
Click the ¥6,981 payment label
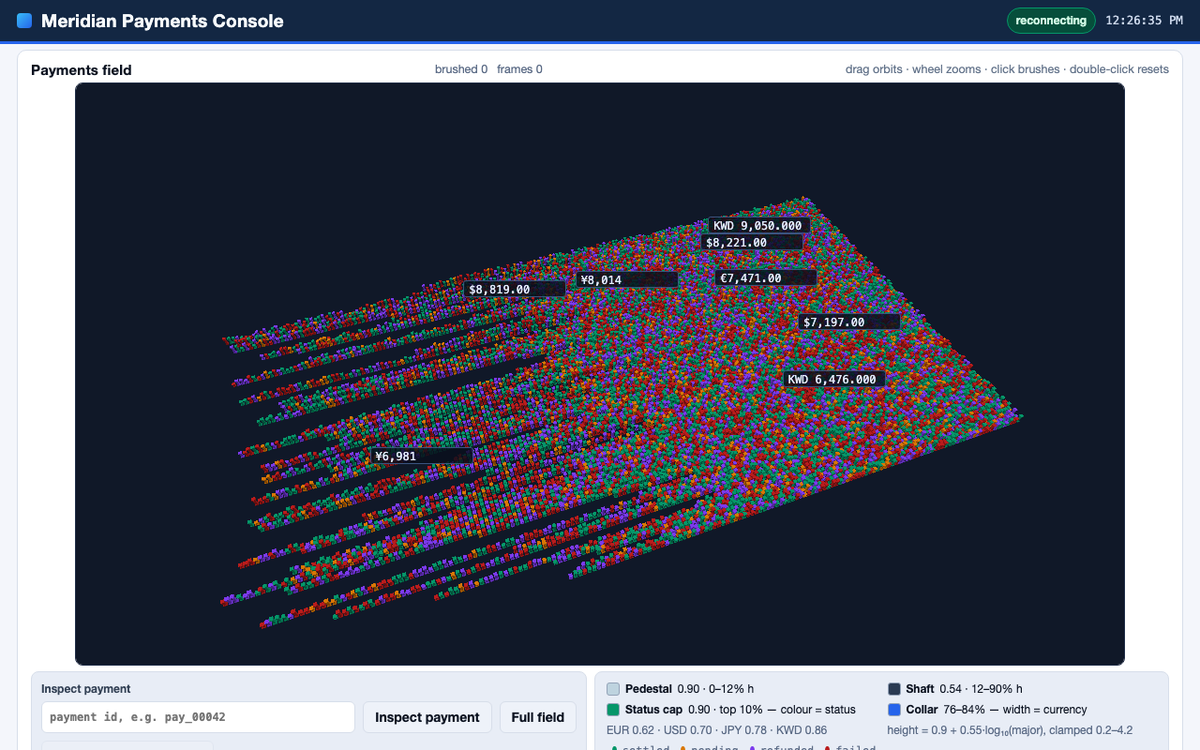point(422,456)
